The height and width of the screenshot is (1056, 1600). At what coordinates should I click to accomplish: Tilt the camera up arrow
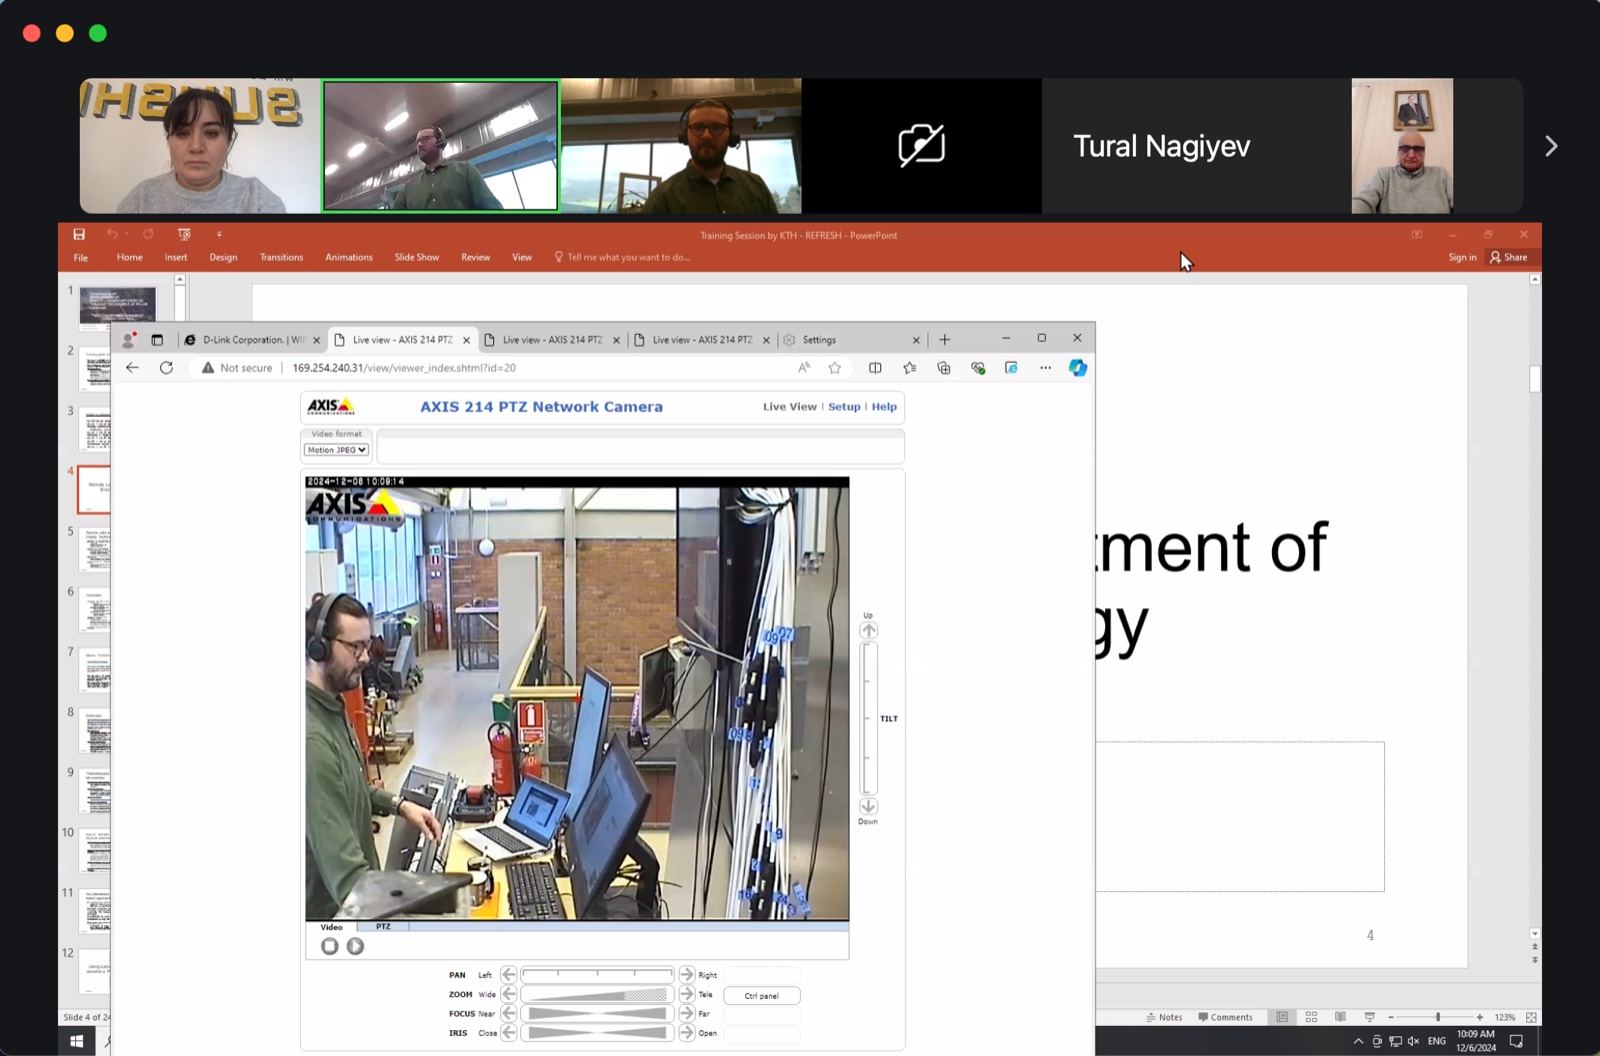pos(868,630)
